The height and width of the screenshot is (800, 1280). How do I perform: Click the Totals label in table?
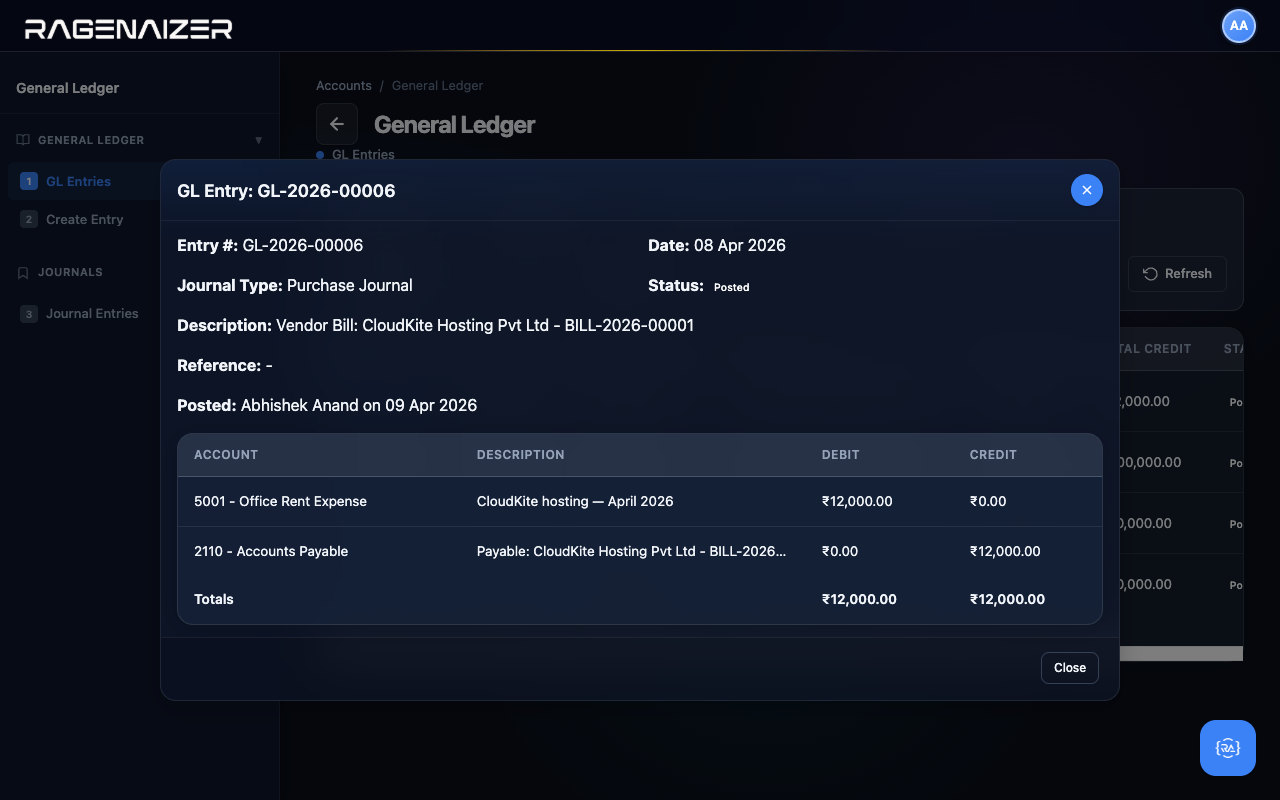tap(214, 599)
